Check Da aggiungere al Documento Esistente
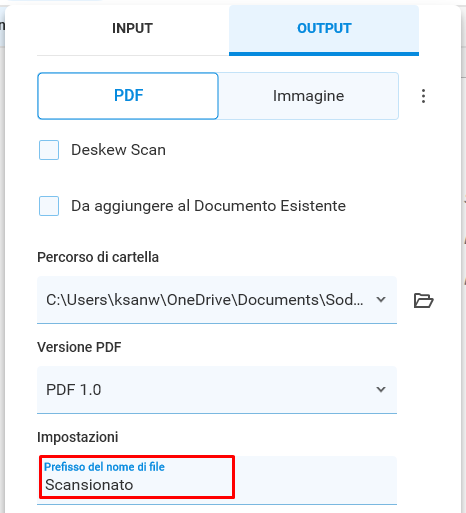466x513 pixels. tap(49, 206)
